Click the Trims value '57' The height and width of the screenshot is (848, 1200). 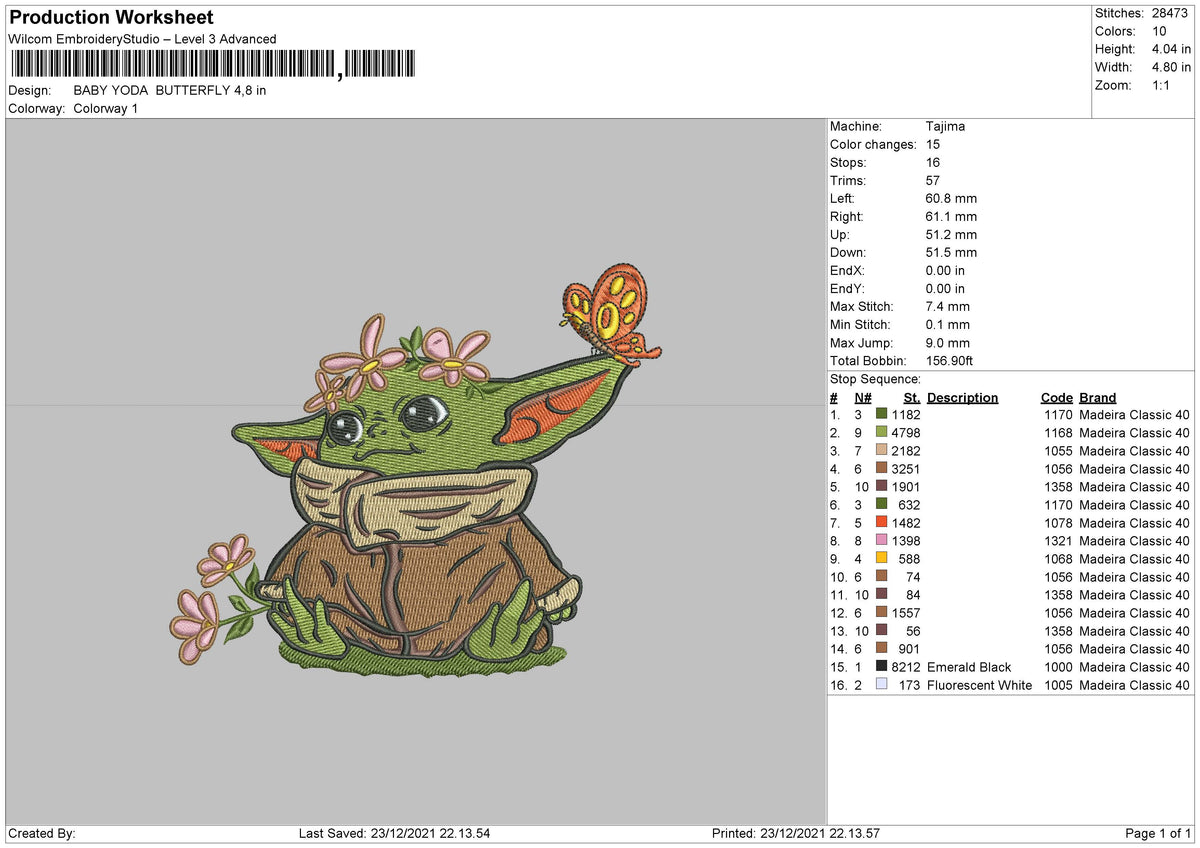934,181
